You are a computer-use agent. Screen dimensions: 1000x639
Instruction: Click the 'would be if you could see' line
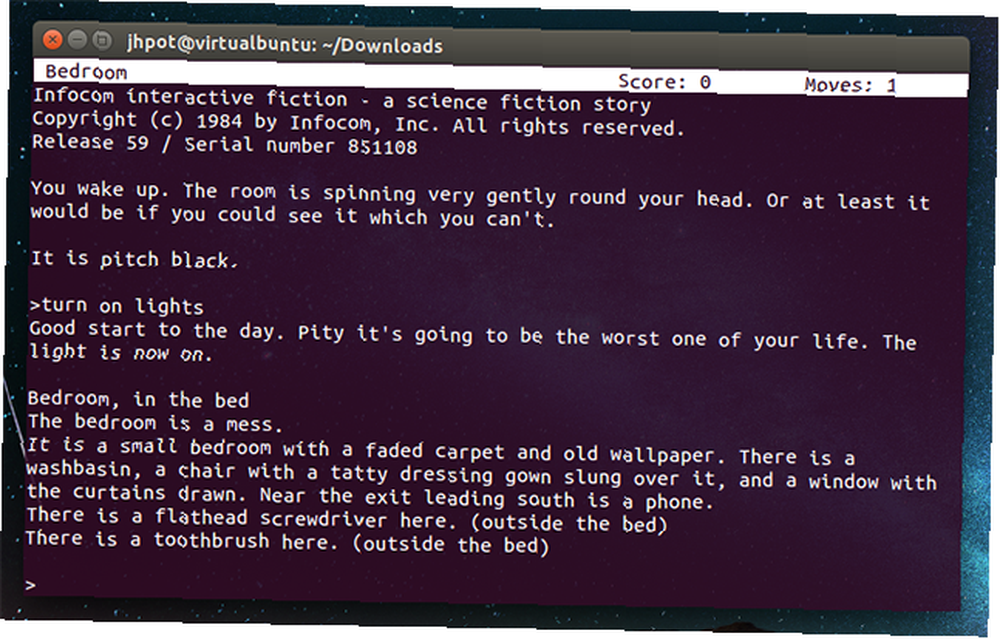point(293,215)
